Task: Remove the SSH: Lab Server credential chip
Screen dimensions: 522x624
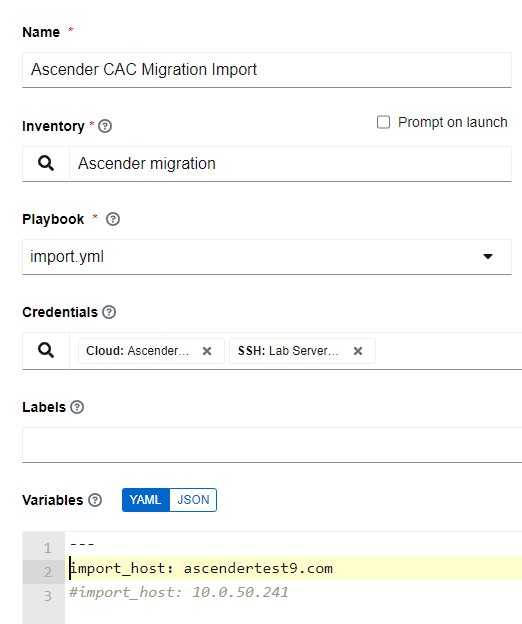Action: point(358,351)
